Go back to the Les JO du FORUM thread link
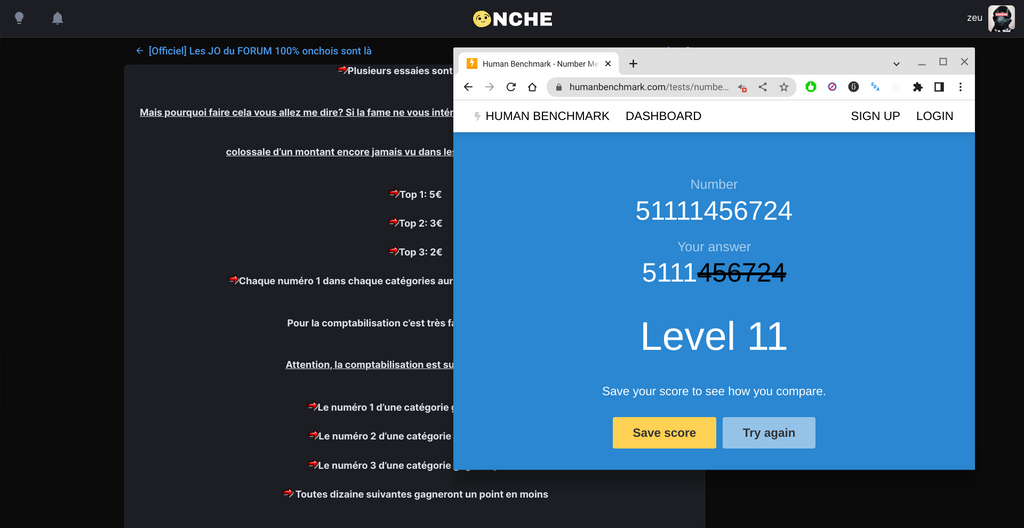 coord(254,51)
